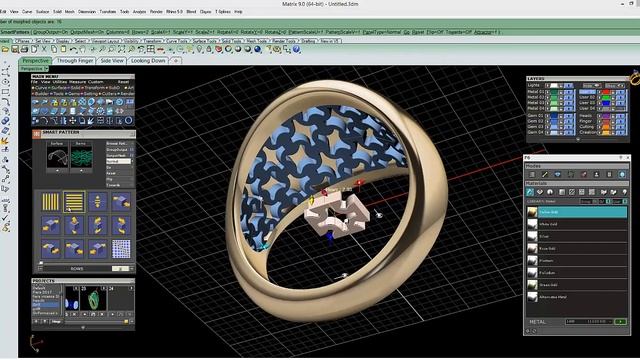Screen dimensions: 640x360
Task: Click the move cross-arrows icon in Main Menu
Action: click(72, 120)
